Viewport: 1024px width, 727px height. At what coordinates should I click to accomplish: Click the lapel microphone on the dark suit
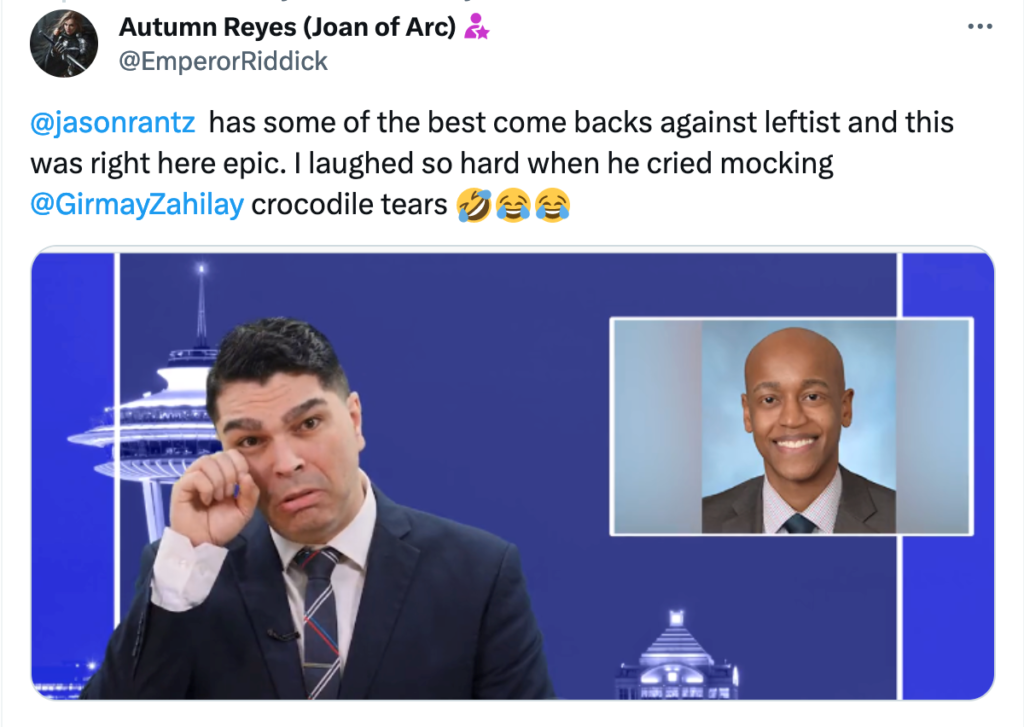(281, 634)
